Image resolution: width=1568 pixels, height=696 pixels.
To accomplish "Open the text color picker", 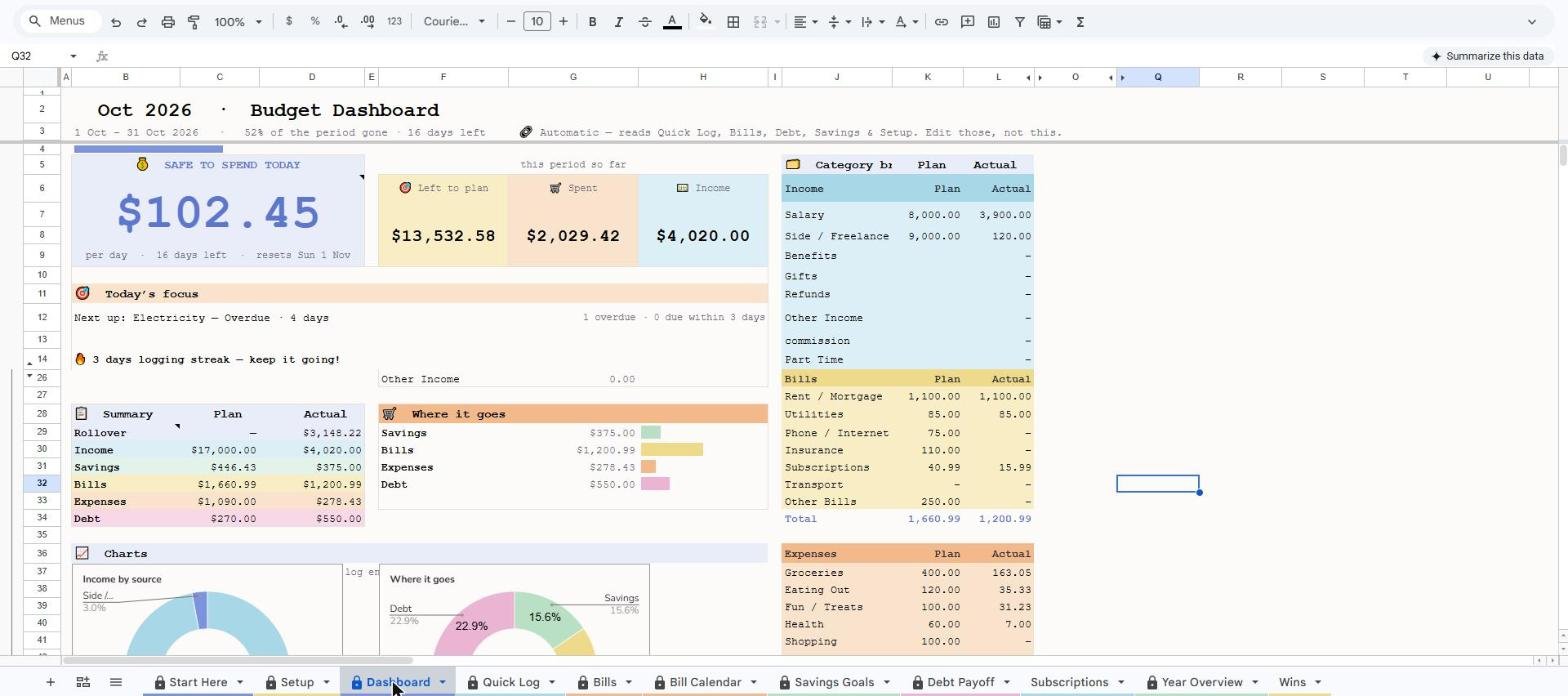I will click(x=672, y=22).
